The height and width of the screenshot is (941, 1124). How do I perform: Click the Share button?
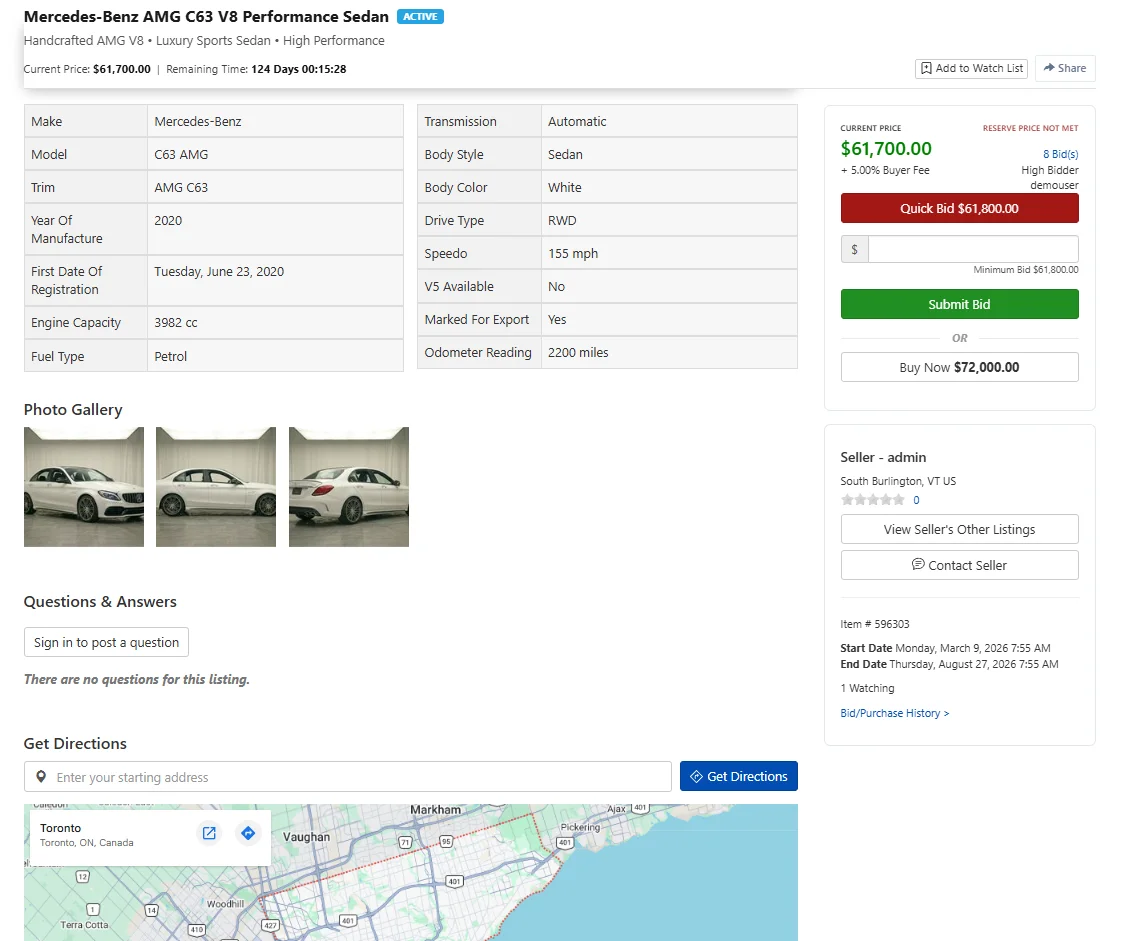click(x=1065, y=68)
